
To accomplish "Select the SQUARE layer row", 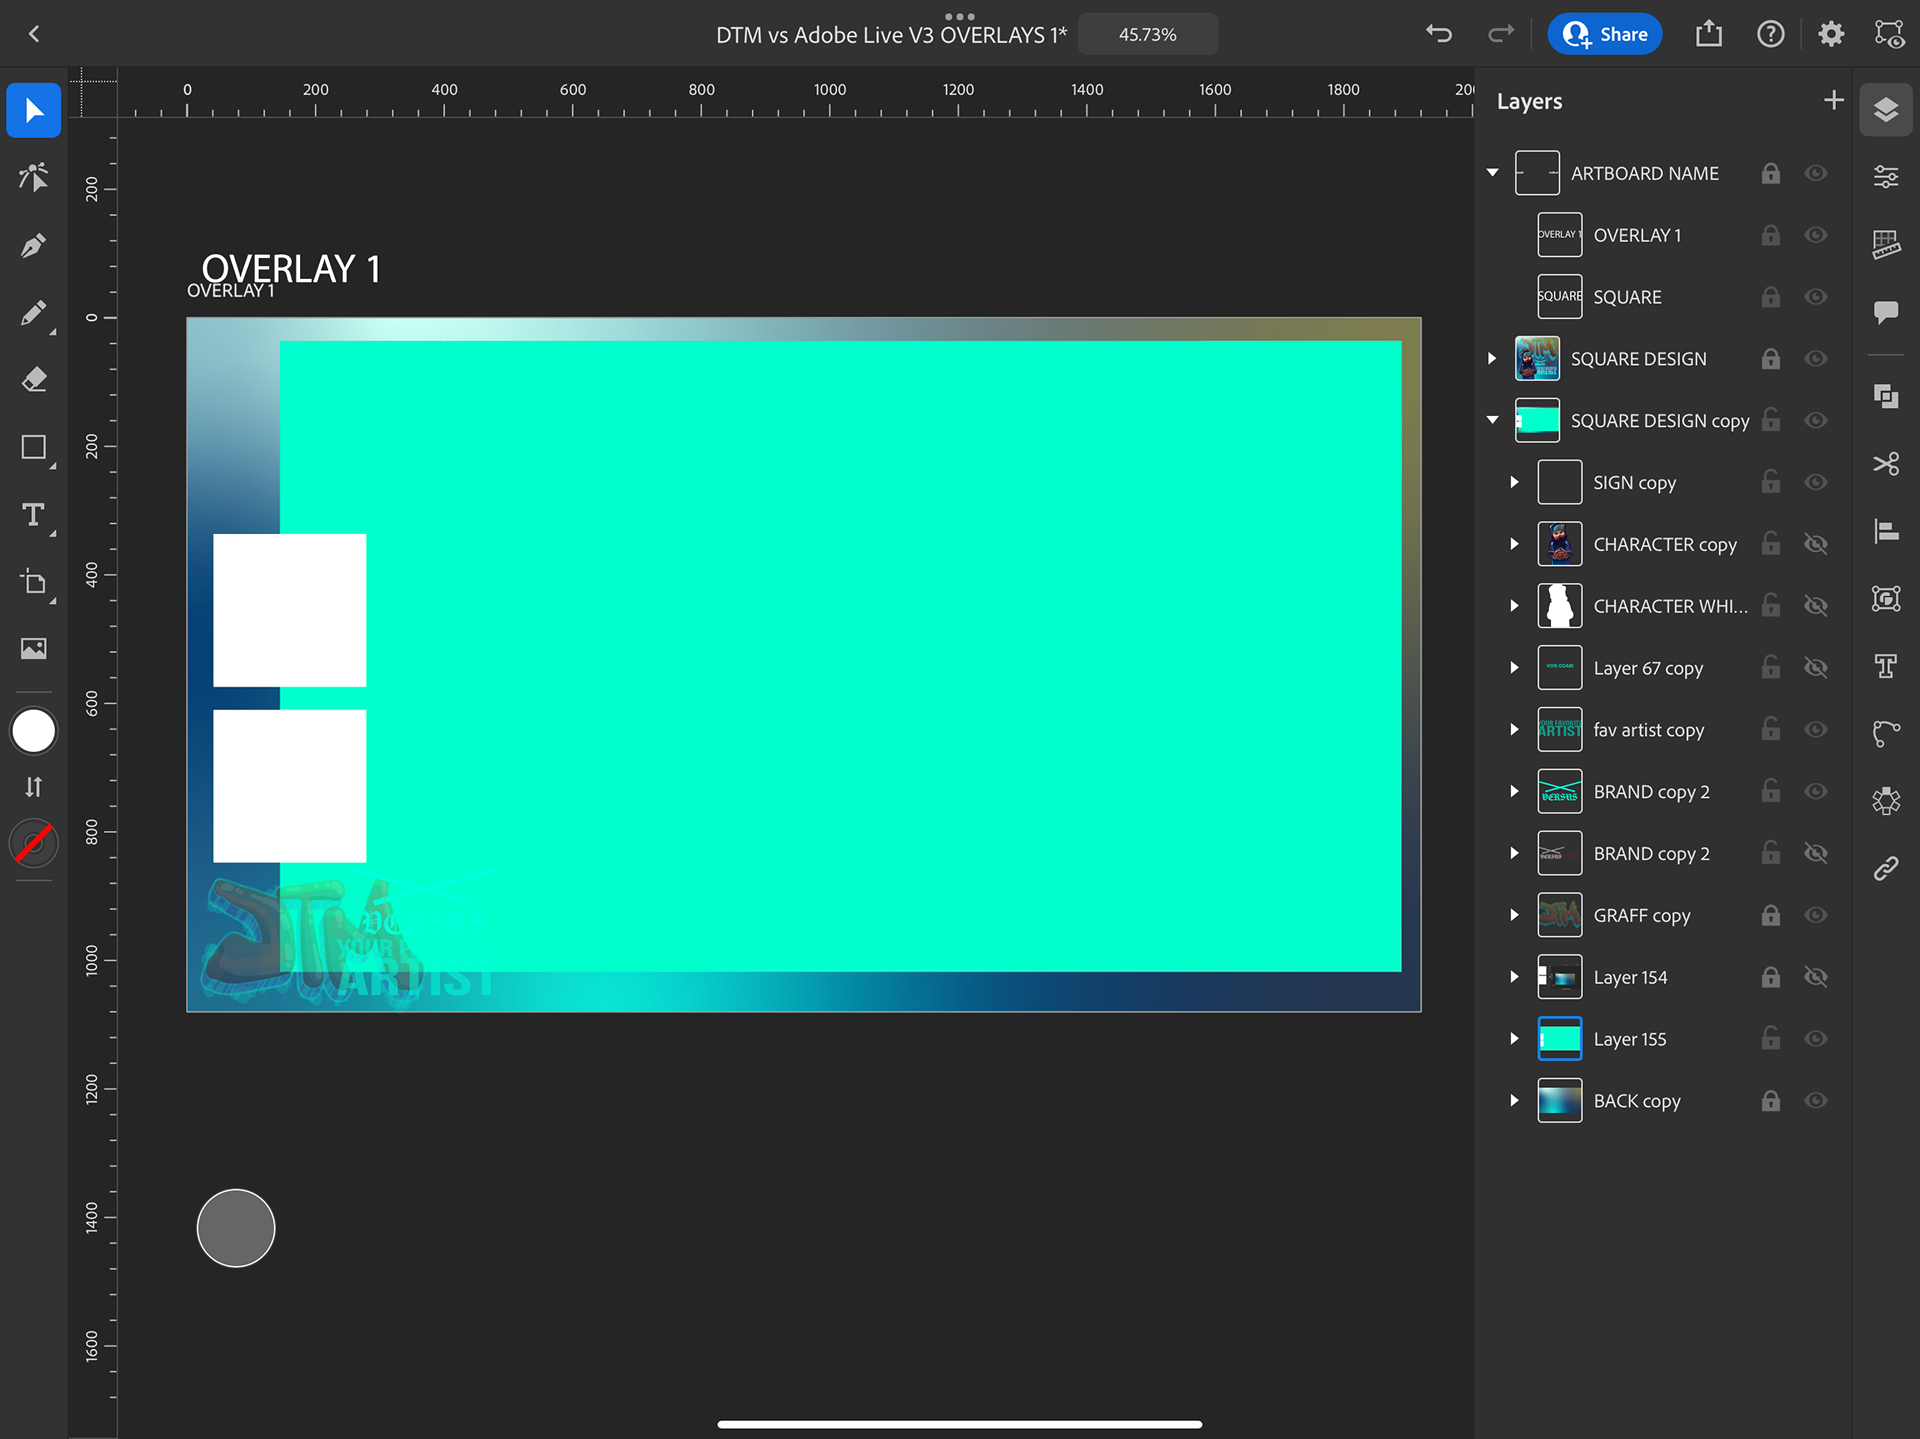I will (1662, 297).
